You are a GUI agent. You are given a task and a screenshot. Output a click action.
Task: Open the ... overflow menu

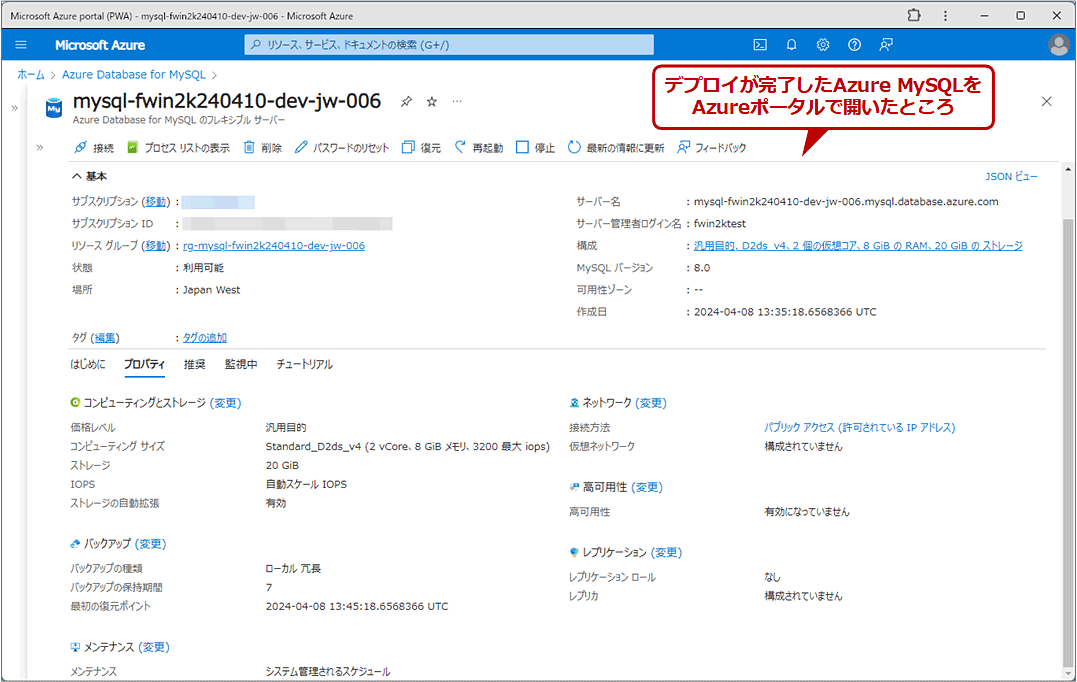point(457,101)
